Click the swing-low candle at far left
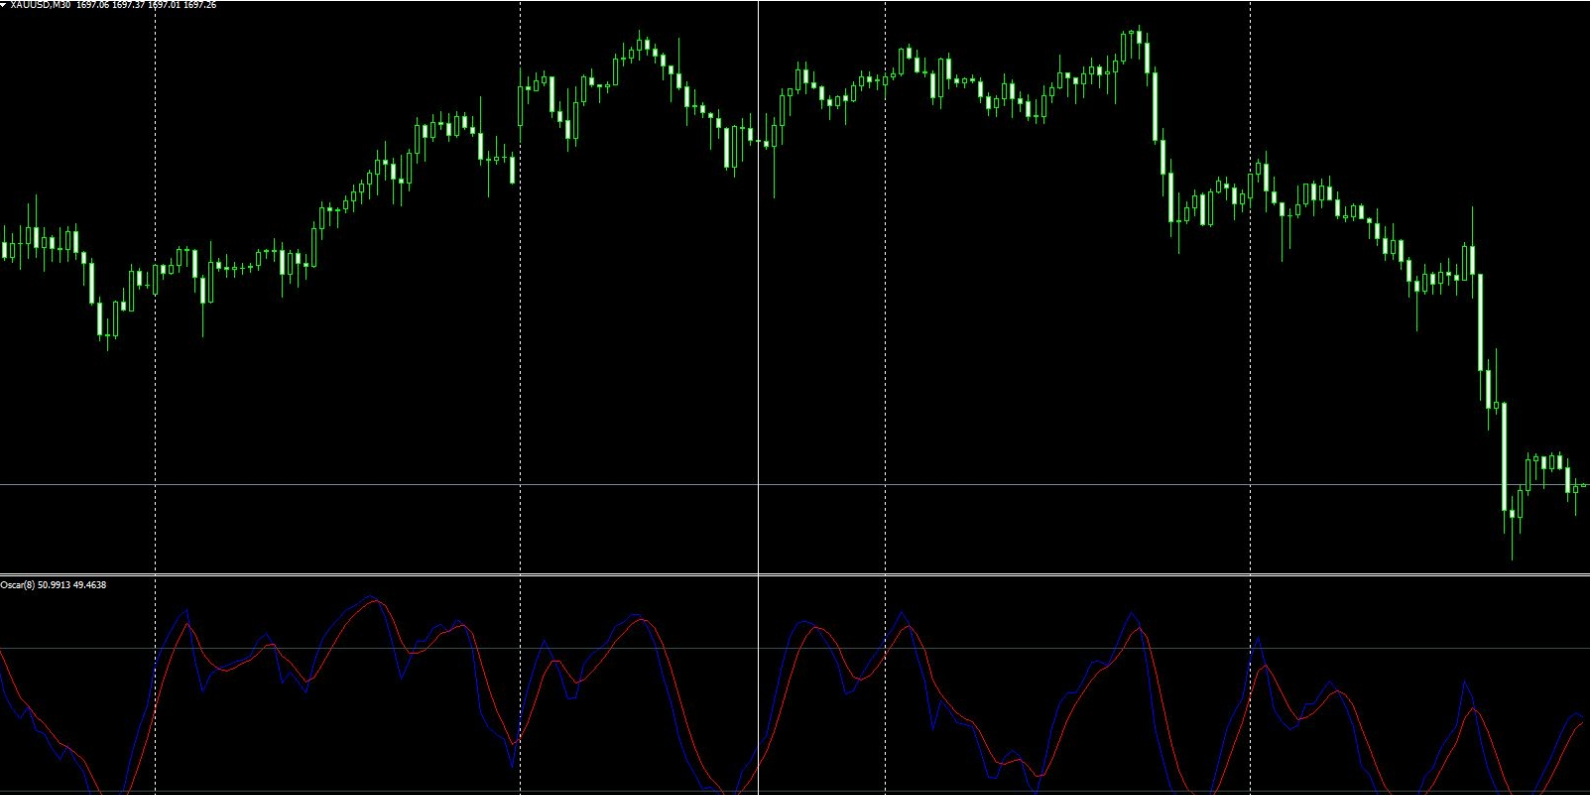Image resolution: width=1591 pixels, height=795 pixels. 108,330
